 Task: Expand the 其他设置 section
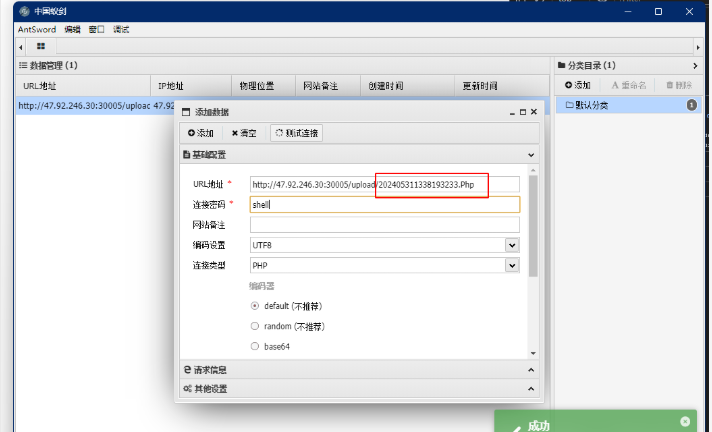[x=531, y=389]
